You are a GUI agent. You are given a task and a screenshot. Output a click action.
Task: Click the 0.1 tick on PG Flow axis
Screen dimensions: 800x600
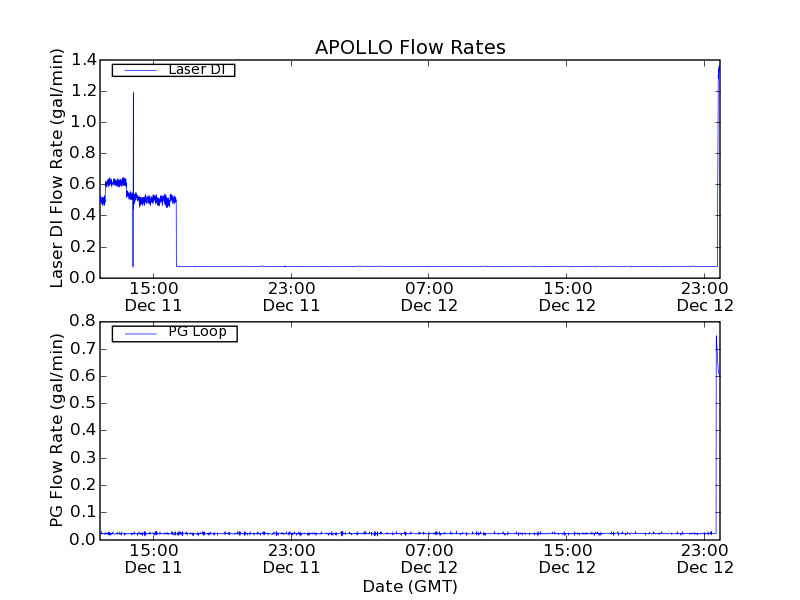(x=83, y=512)
